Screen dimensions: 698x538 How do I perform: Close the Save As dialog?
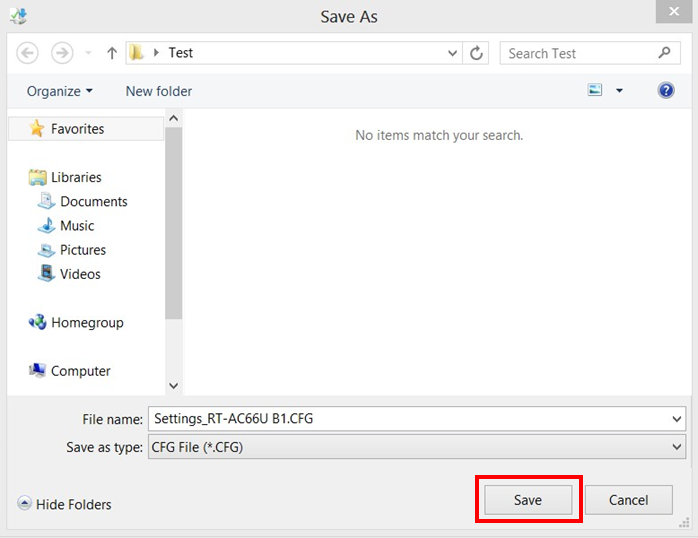(674, 11)
